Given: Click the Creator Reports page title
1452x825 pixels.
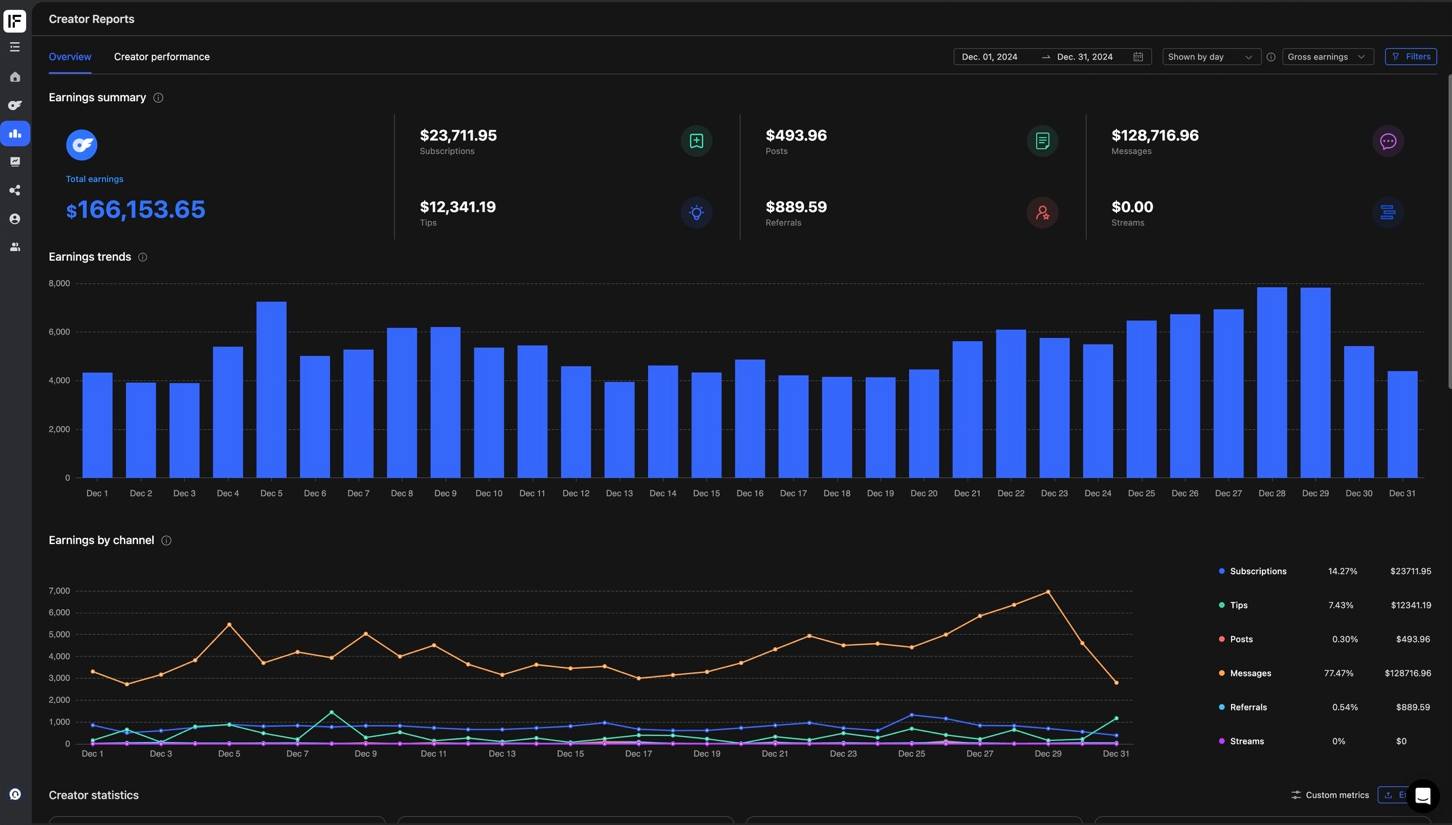Looking at the screenshot, I should click(91, 19).
